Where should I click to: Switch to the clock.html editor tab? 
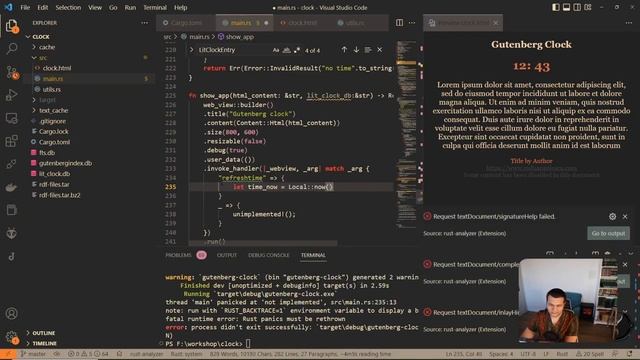302,23
